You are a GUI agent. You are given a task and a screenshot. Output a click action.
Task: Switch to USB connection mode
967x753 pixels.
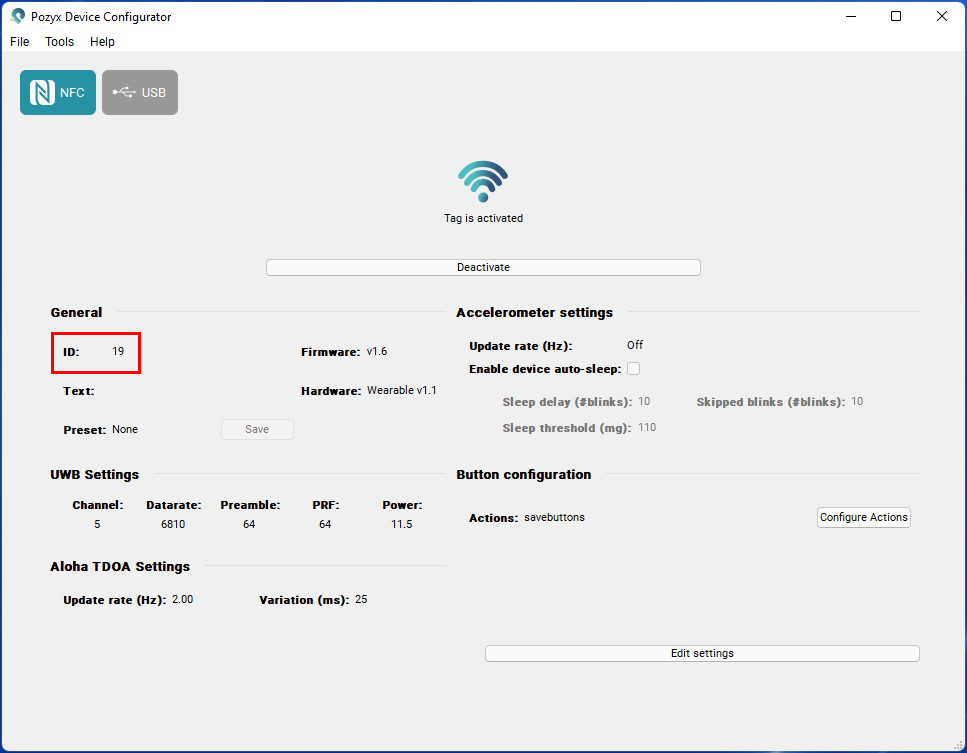(x=140, y=93)
